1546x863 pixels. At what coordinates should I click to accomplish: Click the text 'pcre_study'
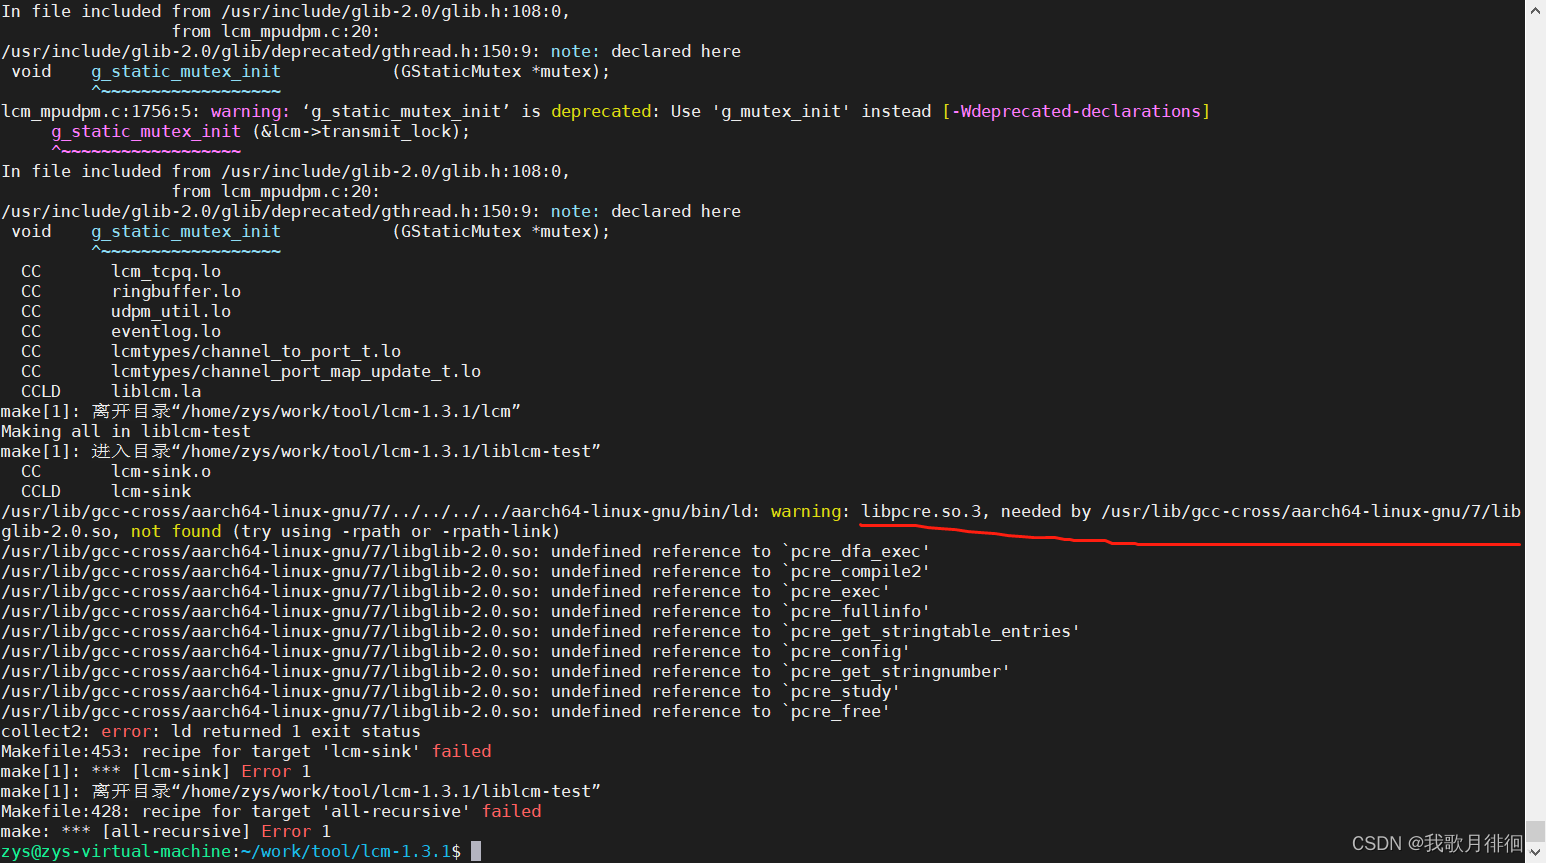pos(841,691)
